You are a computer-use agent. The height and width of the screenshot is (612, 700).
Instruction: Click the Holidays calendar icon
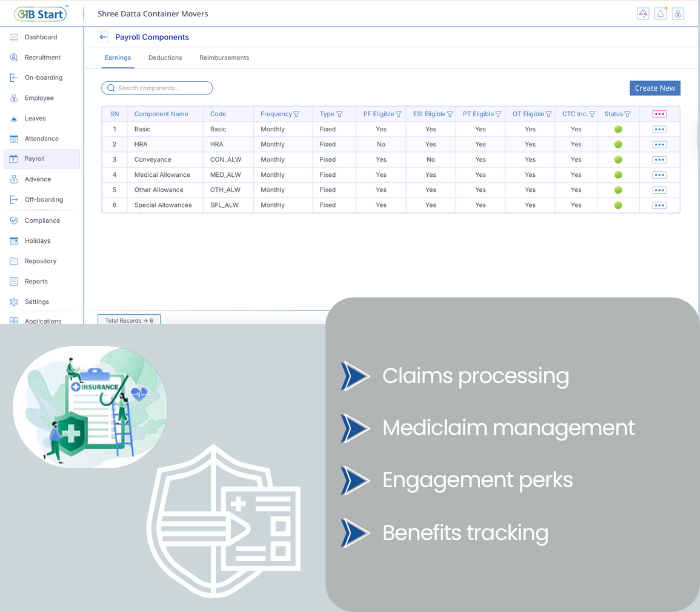click(x=14, y=241)
